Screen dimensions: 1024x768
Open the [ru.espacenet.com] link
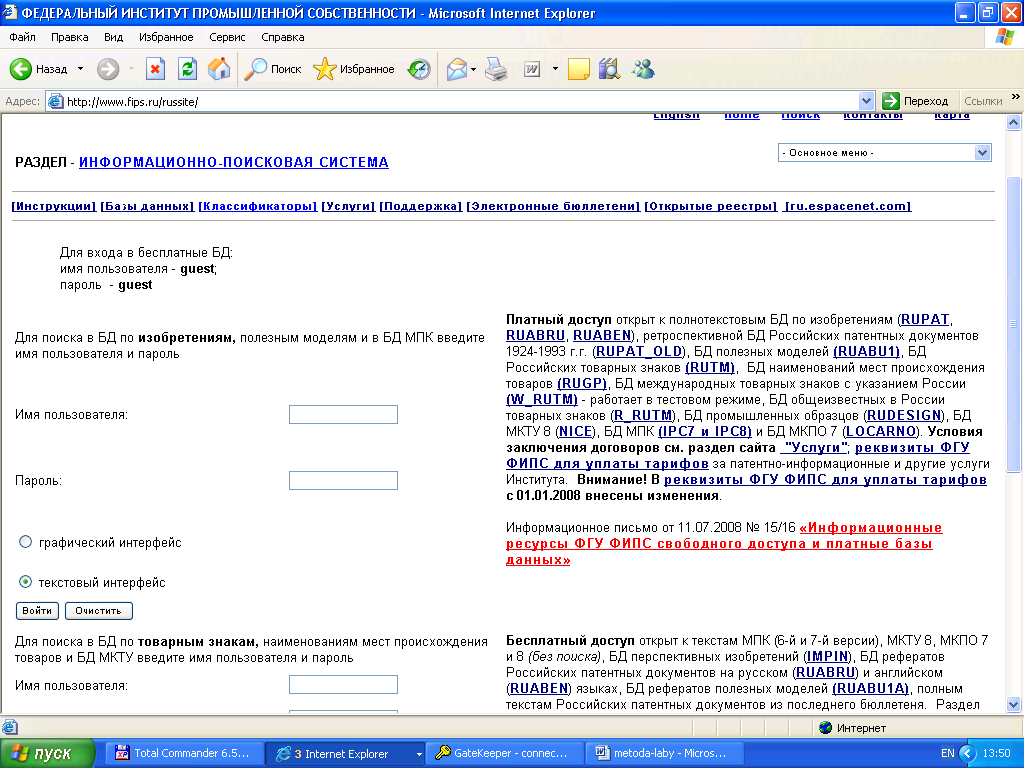point(847,206)
